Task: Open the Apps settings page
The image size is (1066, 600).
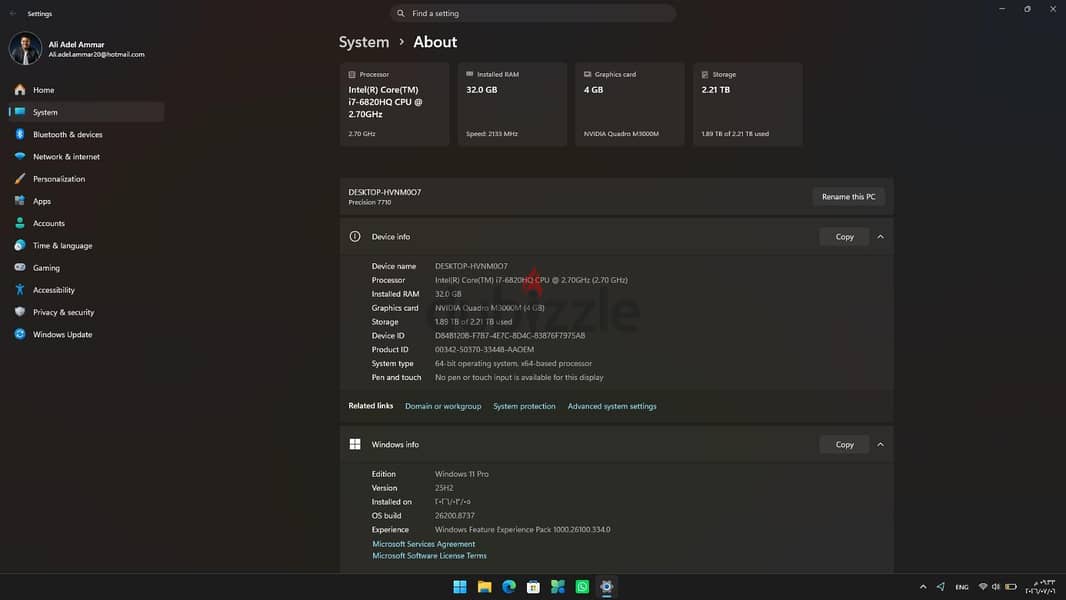Action: point(86,201)
